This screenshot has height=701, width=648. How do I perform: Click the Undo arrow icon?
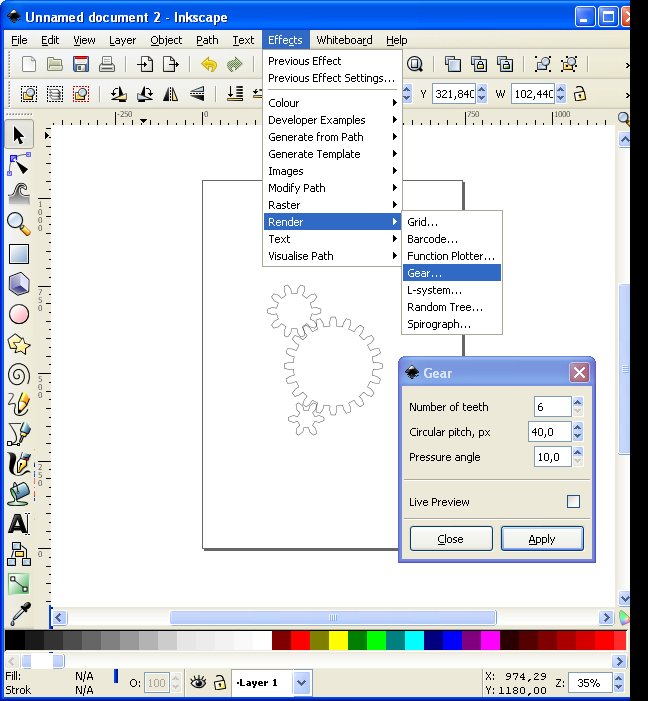tap(209, 64)
